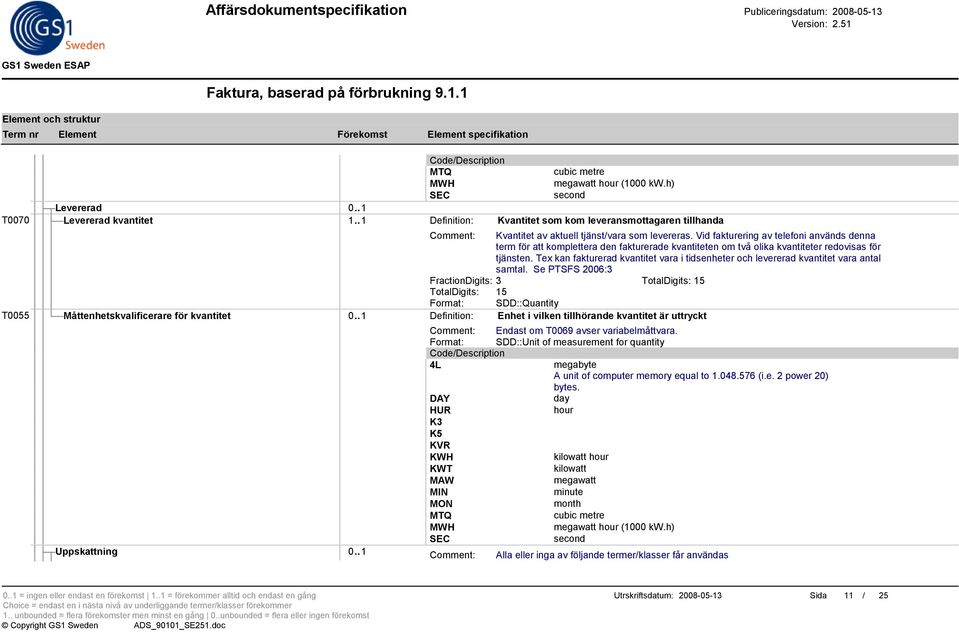Click occurrence 0..1 for Uppskattning
Viewport: 959px width, 632px height.
pyautogui.click(x=357, y=551)
